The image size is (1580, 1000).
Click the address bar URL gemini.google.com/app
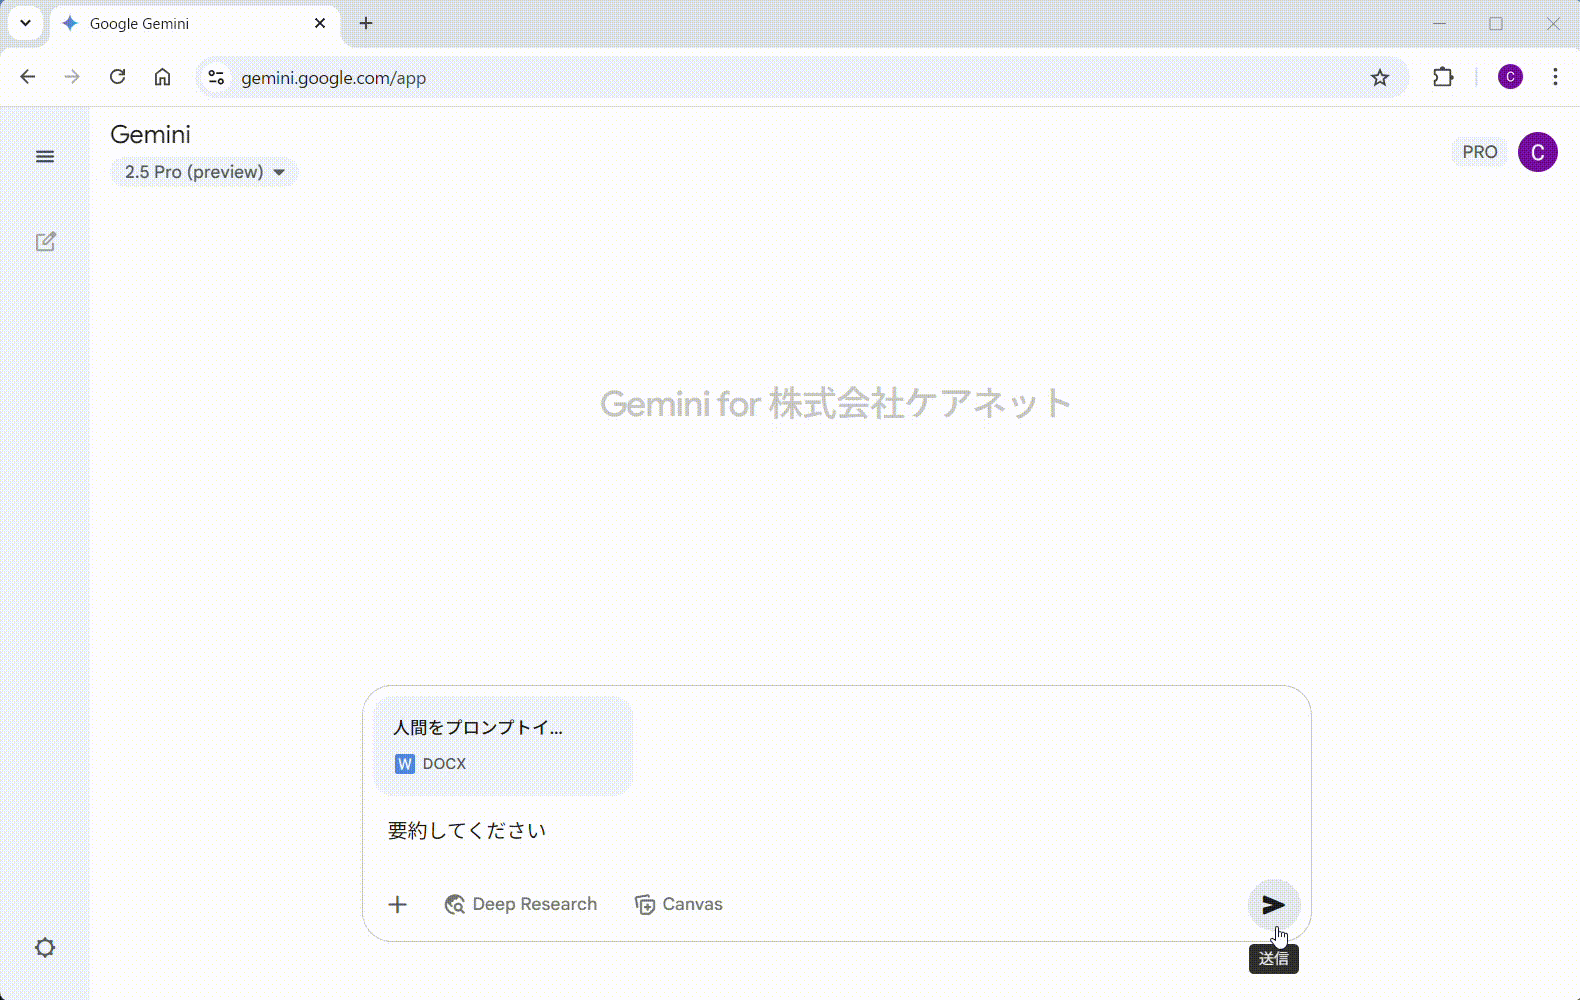click(333, 78)
